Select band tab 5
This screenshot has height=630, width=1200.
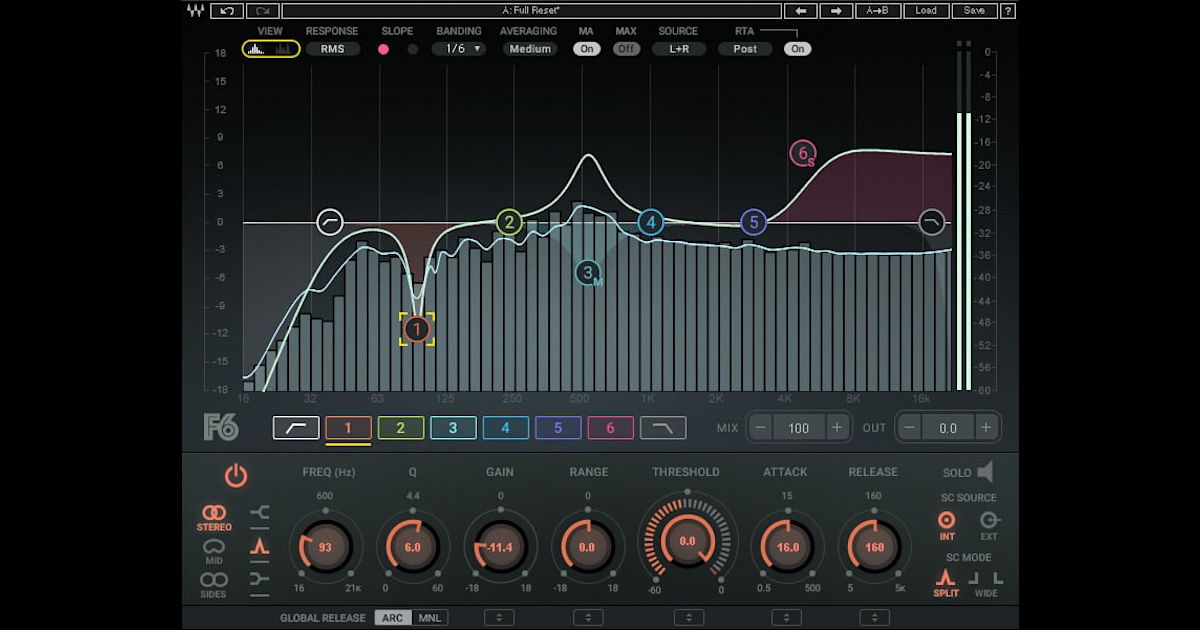click(558, 428)
